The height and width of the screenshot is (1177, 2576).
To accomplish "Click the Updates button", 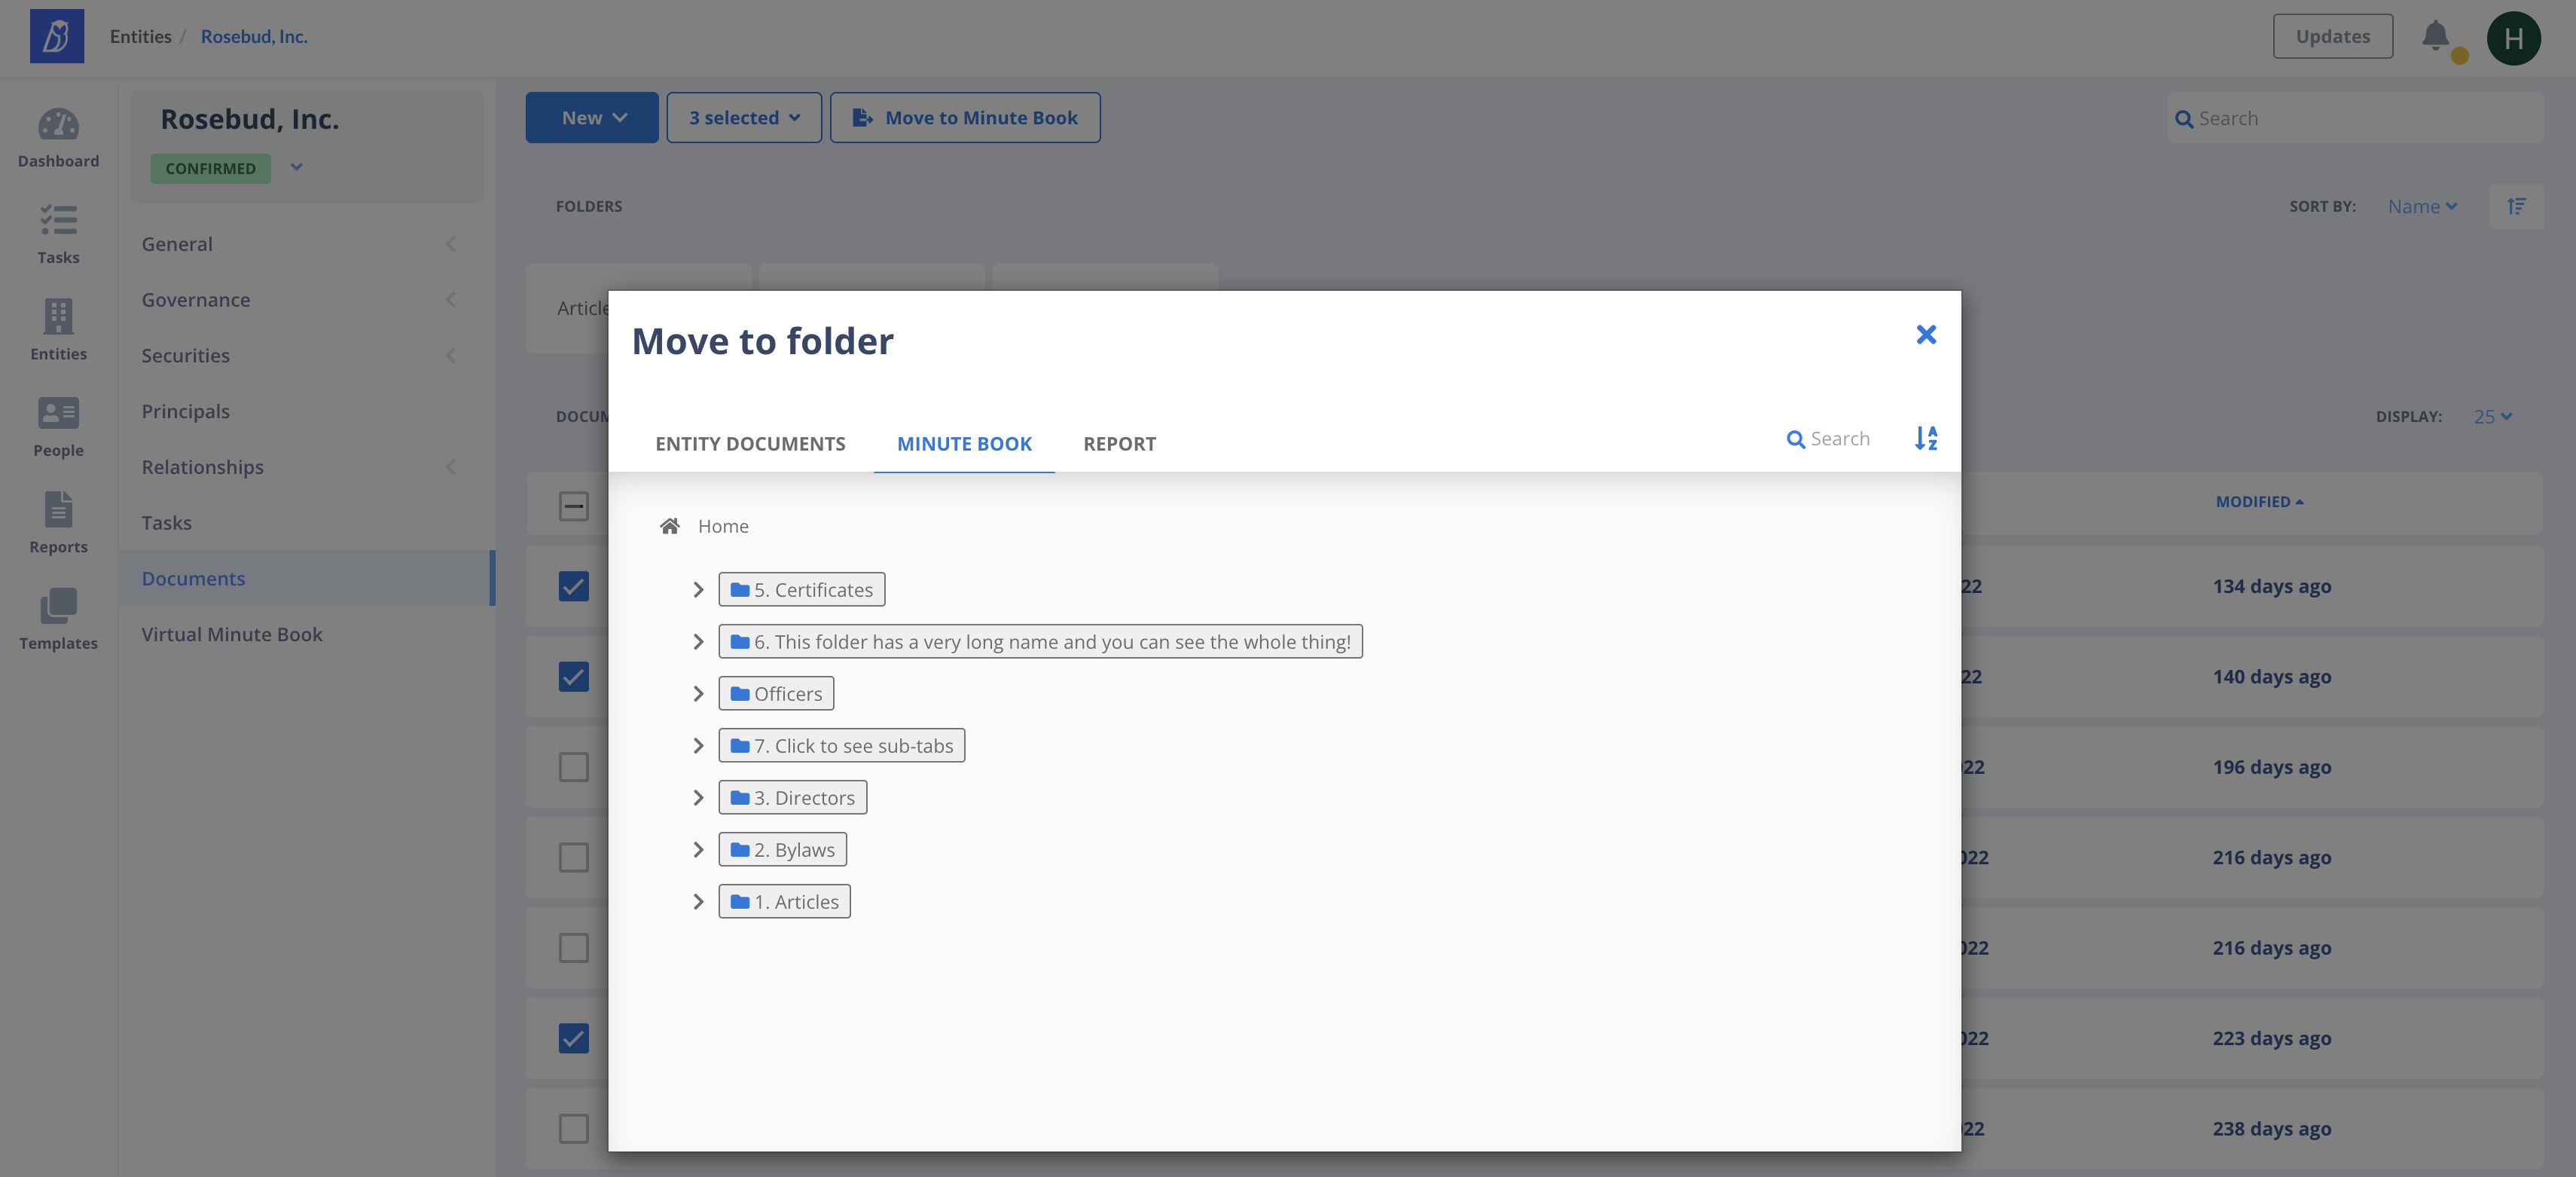I will pos(2332,36).
